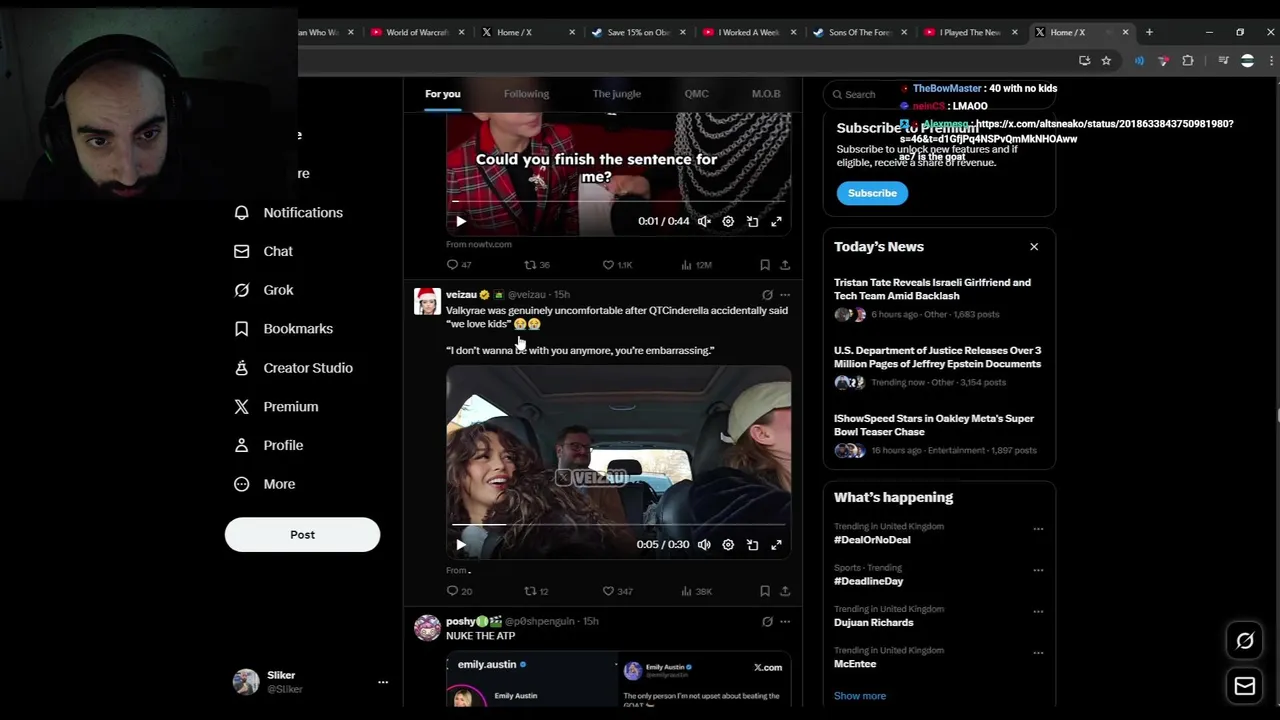
Task: Open Department of Justice Epstein documents story
Action: click(939, 367)
